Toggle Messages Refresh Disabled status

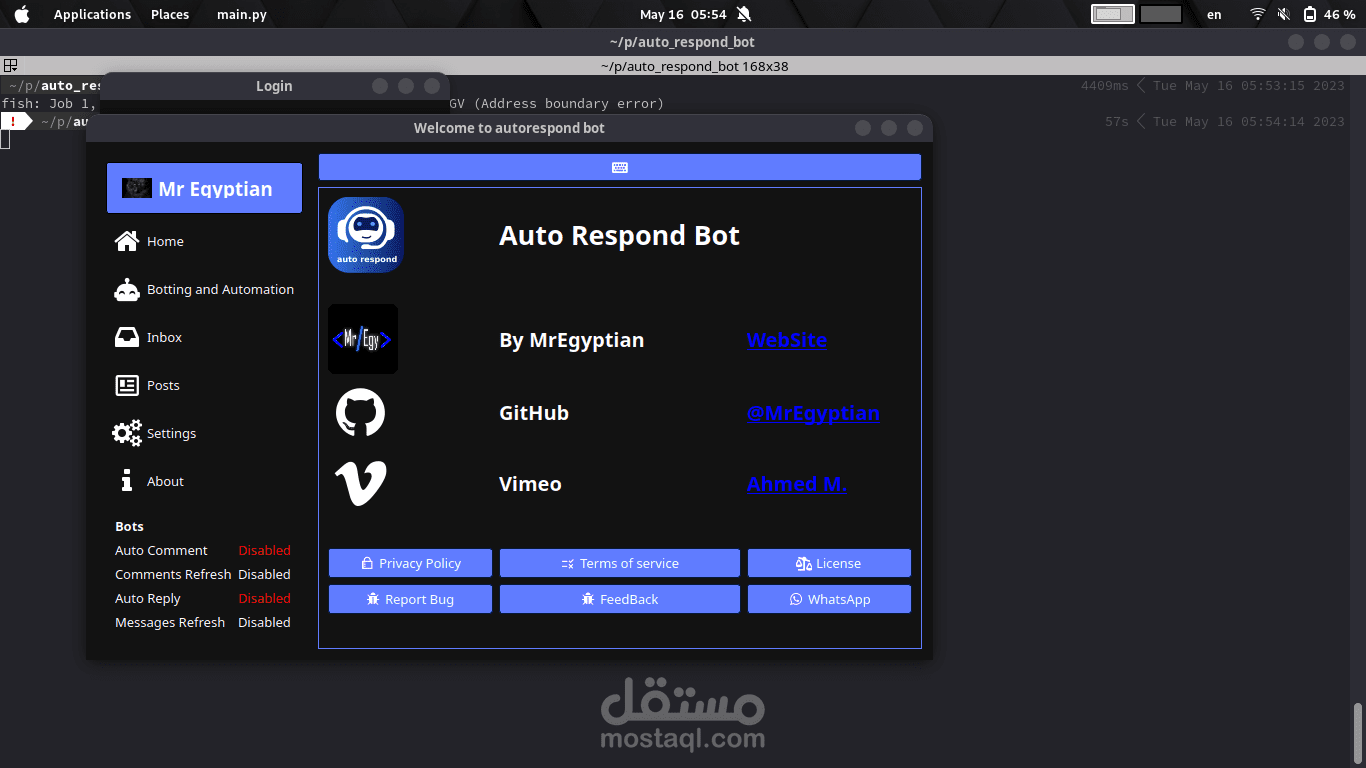pos(264,622)
